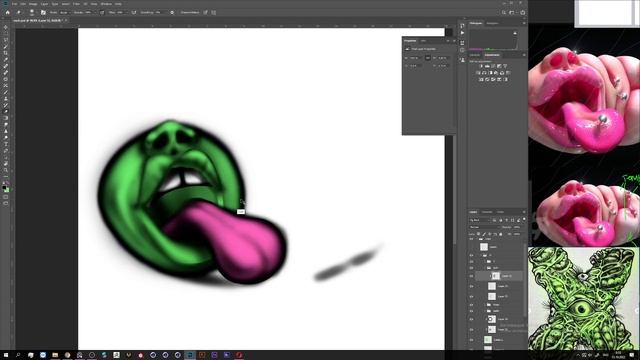The width and height of the screenshot is (640, 360).
Task: Toggle the Brush Settings panel icon
Action: (x=43, y=12)
